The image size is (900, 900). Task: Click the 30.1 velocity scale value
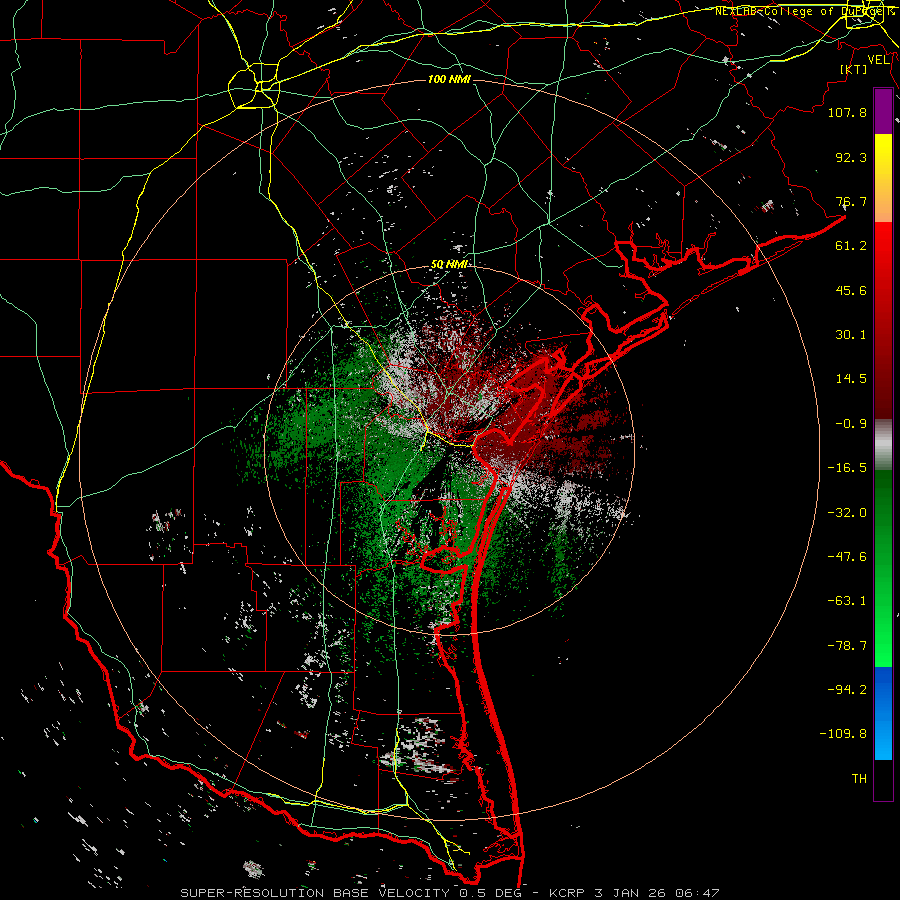click(x=851, y=335)
